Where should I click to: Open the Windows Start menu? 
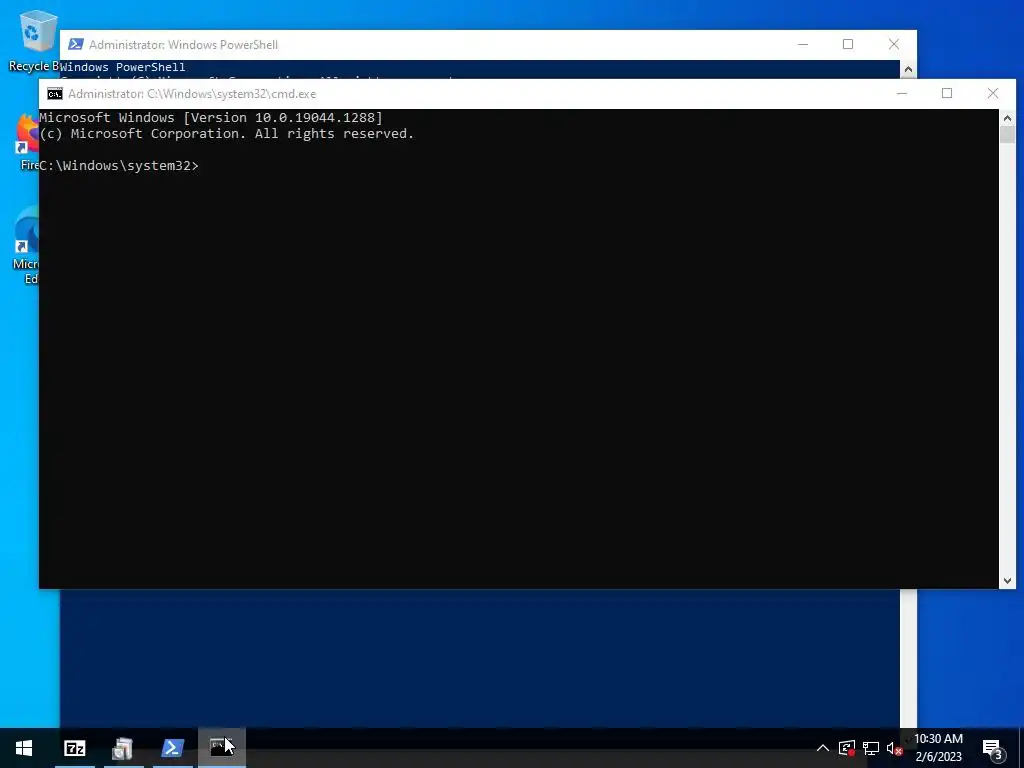point(24,748)
